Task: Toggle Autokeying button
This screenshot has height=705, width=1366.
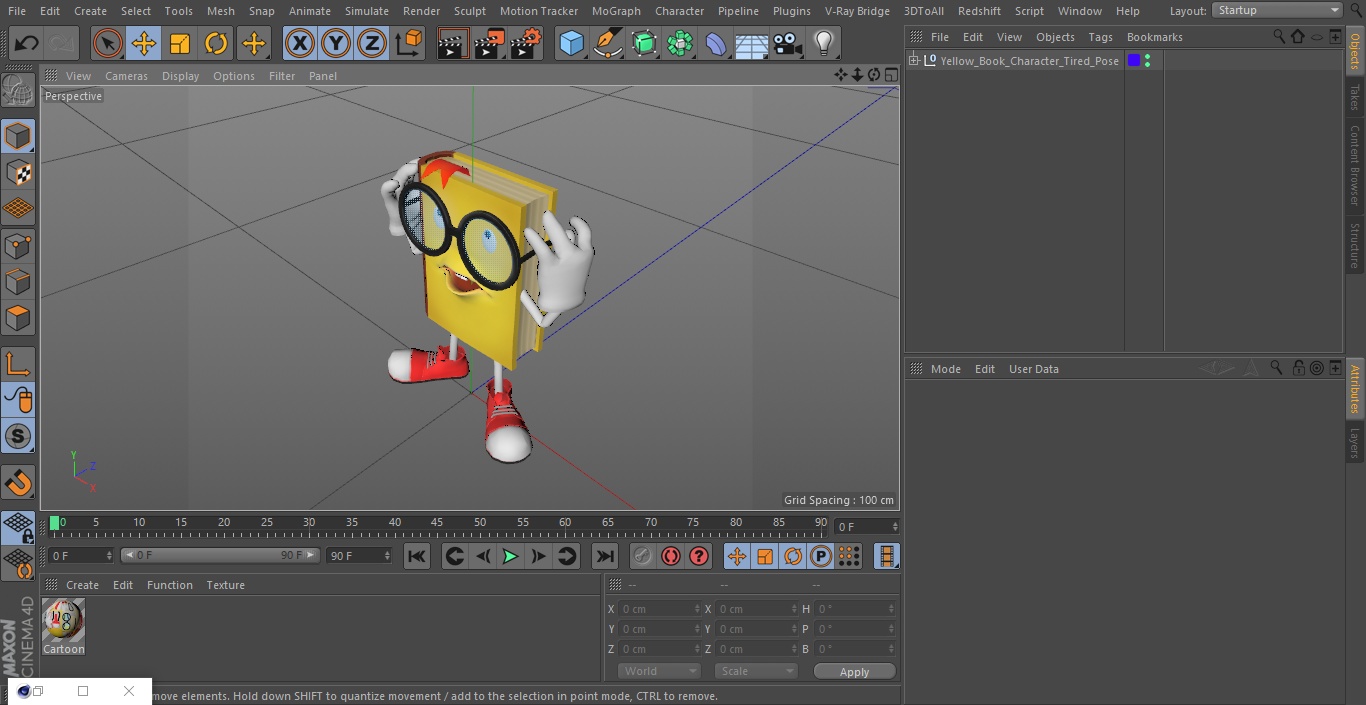Action: click(671, 556)
